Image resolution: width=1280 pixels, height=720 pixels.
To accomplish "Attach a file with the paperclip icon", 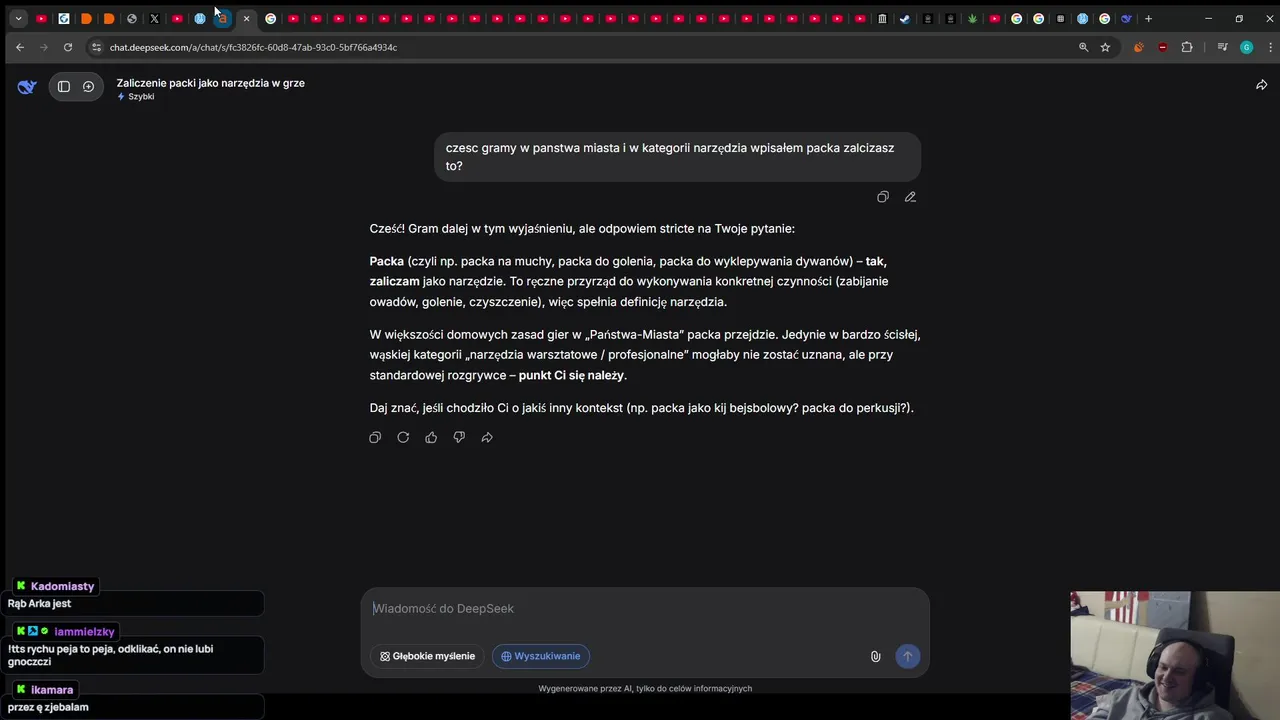I will click(x=875, y=656).
